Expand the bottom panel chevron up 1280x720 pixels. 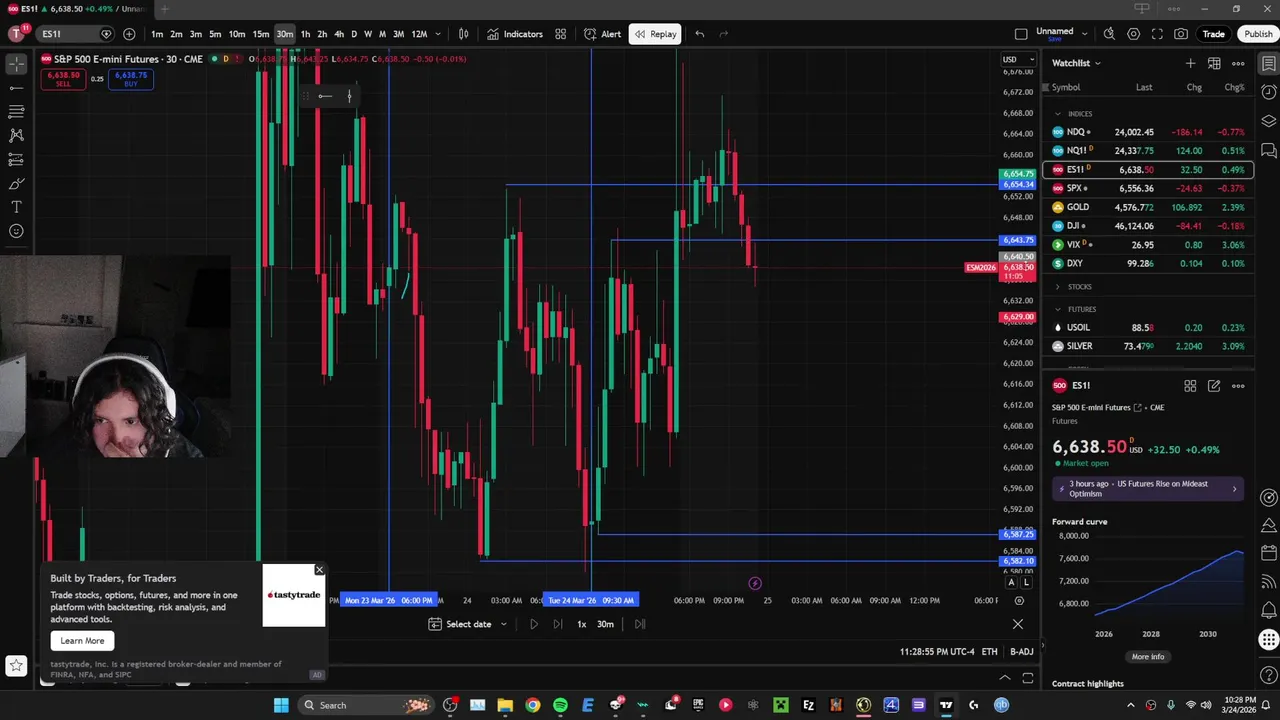pyautogui.click(x=1005, y=678)
